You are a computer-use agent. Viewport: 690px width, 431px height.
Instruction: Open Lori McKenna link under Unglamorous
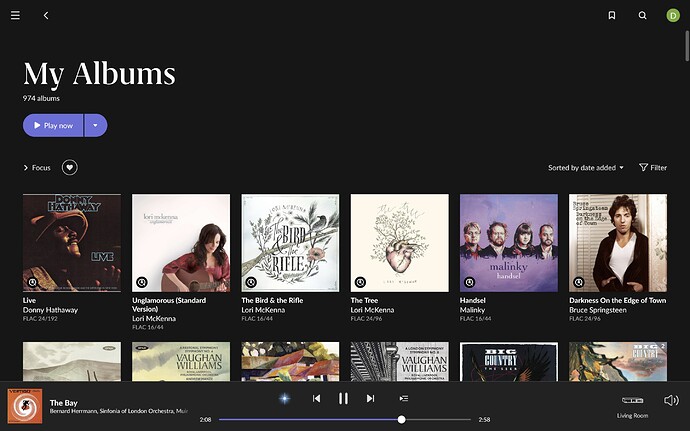154,318
